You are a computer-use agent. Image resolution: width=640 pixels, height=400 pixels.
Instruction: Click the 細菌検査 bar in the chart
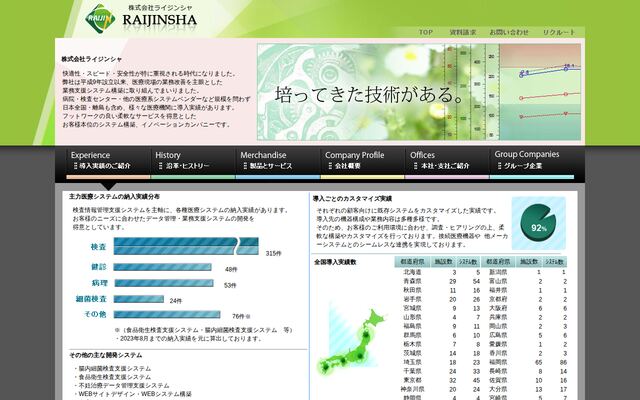[x=138, y=299]
